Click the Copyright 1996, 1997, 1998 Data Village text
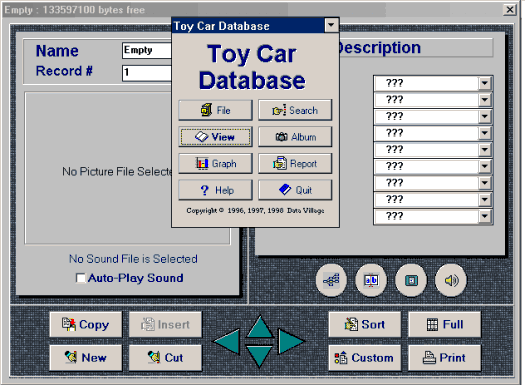 (255, 211)
